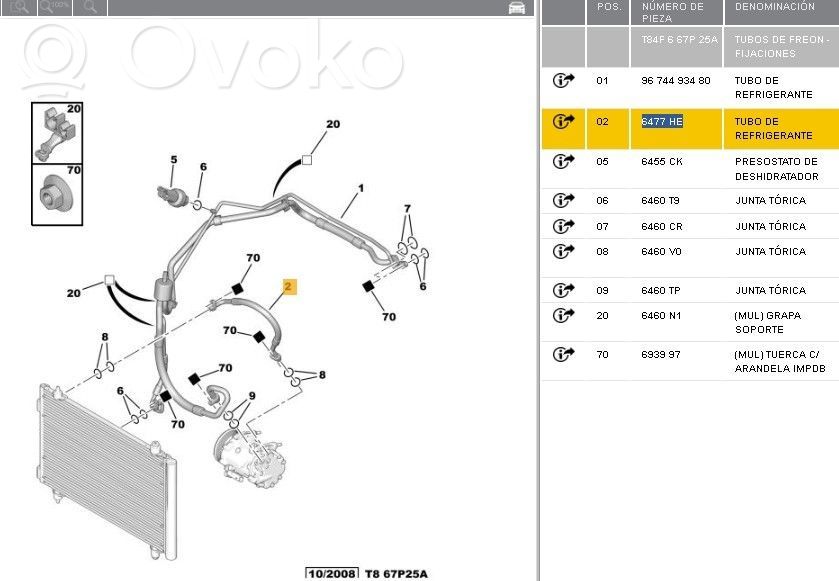Click position number 70 in the table
839x581 pixels.
coord(602,355)
